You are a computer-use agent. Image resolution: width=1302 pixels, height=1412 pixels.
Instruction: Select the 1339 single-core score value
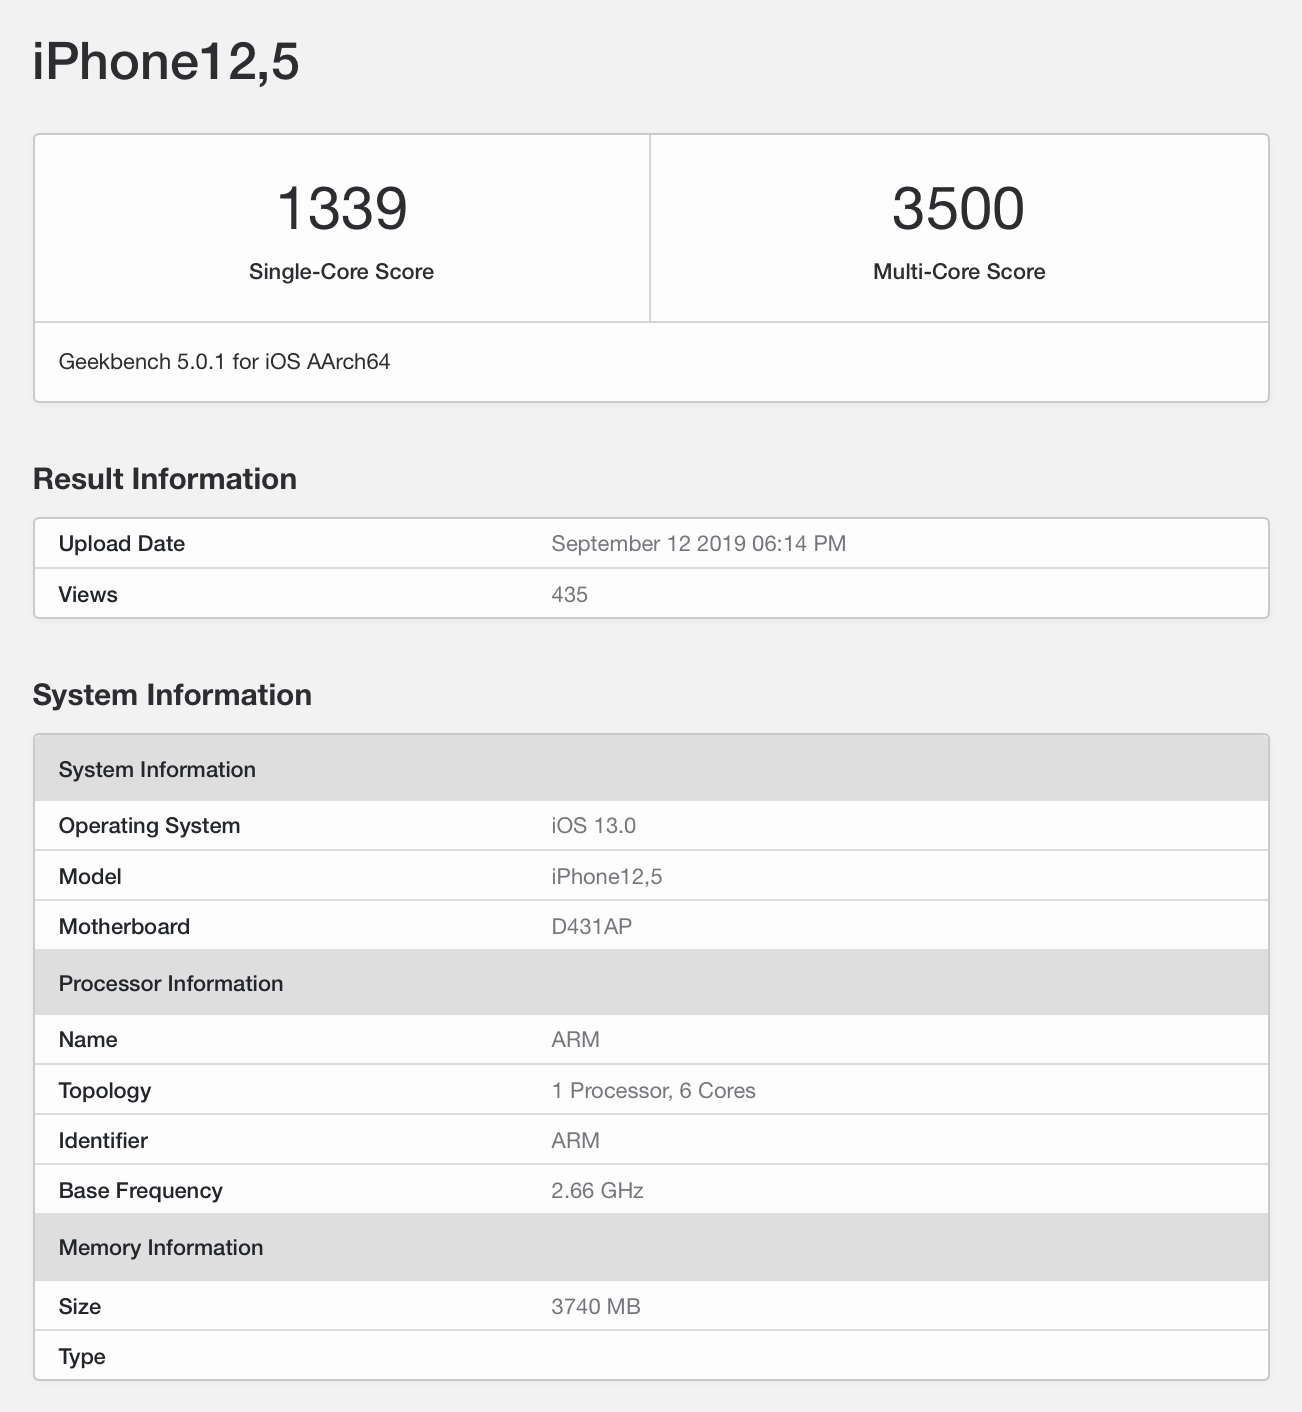(x=342, y=208)
